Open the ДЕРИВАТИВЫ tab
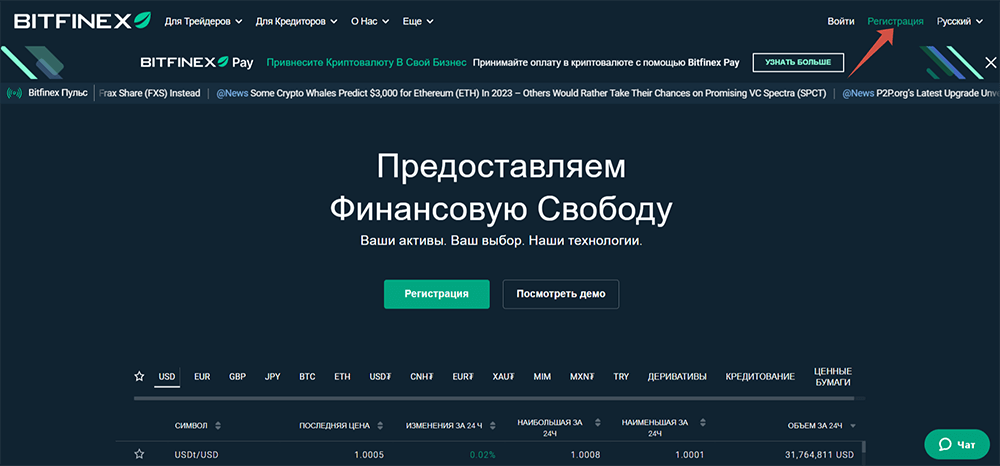The width and height of the screenshot is (1000, 466). pos(677,377)
